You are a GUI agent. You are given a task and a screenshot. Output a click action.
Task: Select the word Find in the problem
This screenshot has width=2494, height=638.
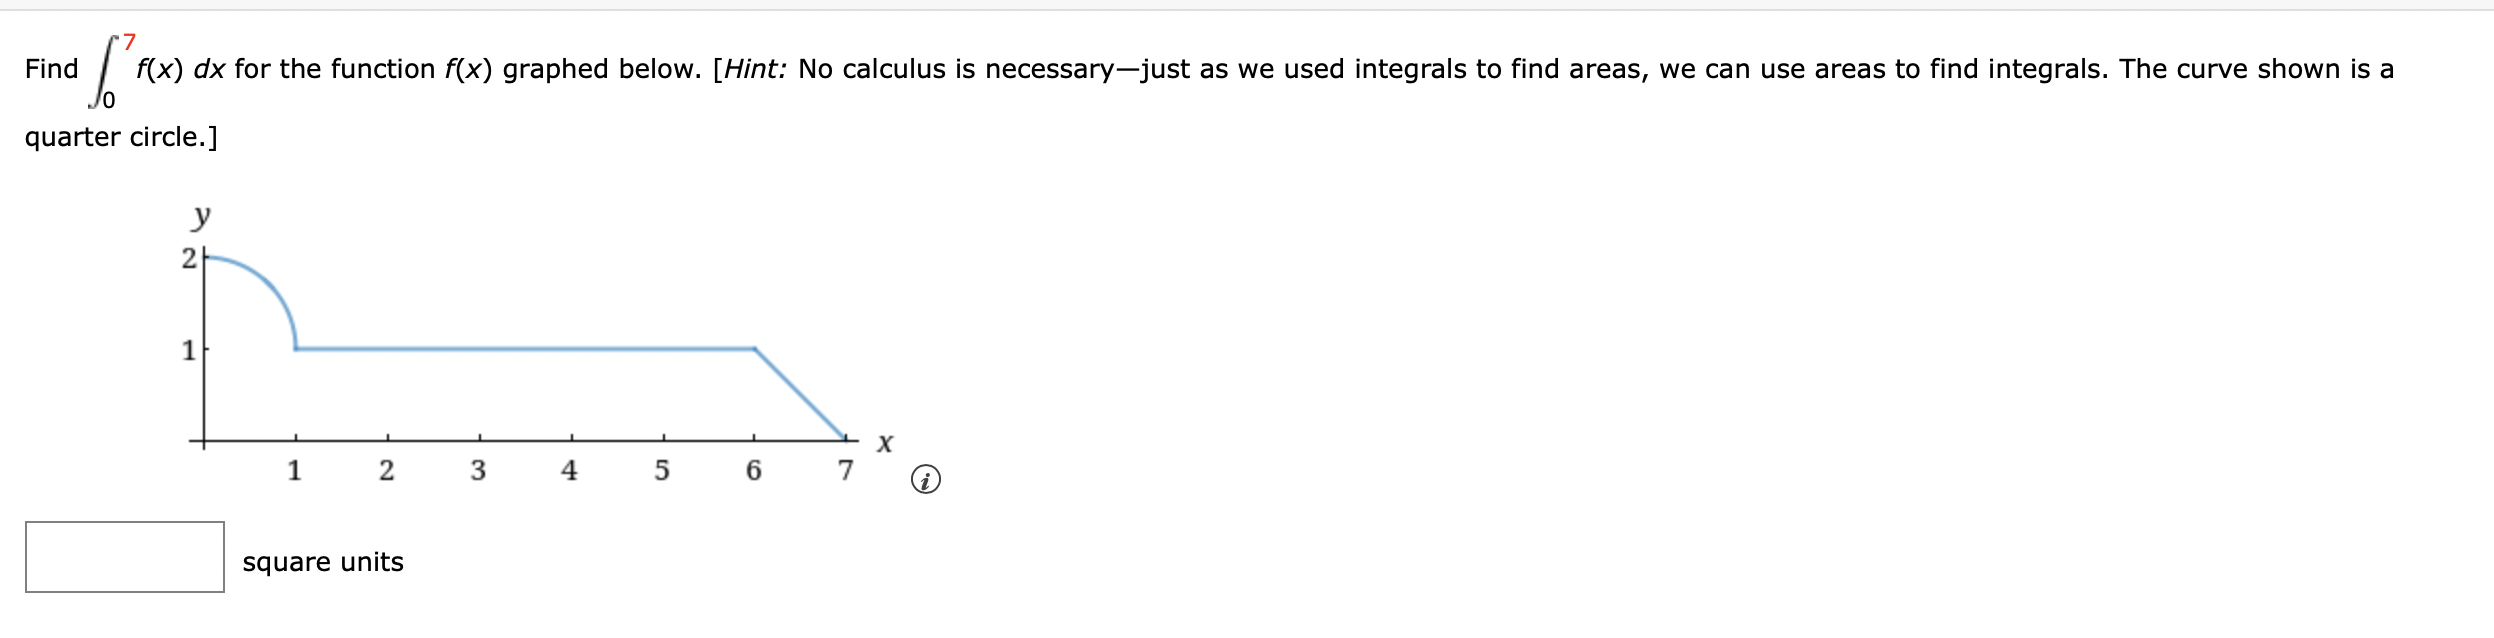coord(52,68)
